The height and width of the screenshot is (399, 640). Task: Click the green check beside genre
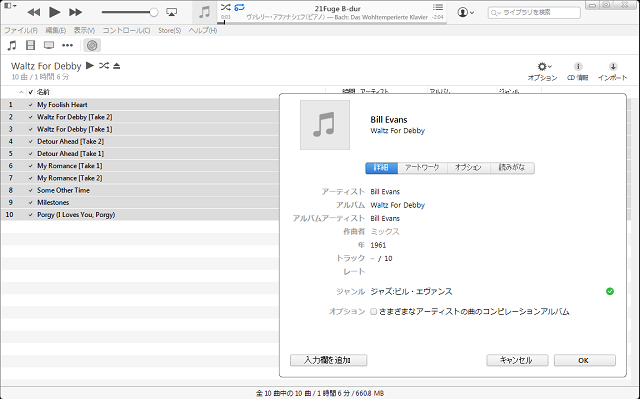coord(610,291)
